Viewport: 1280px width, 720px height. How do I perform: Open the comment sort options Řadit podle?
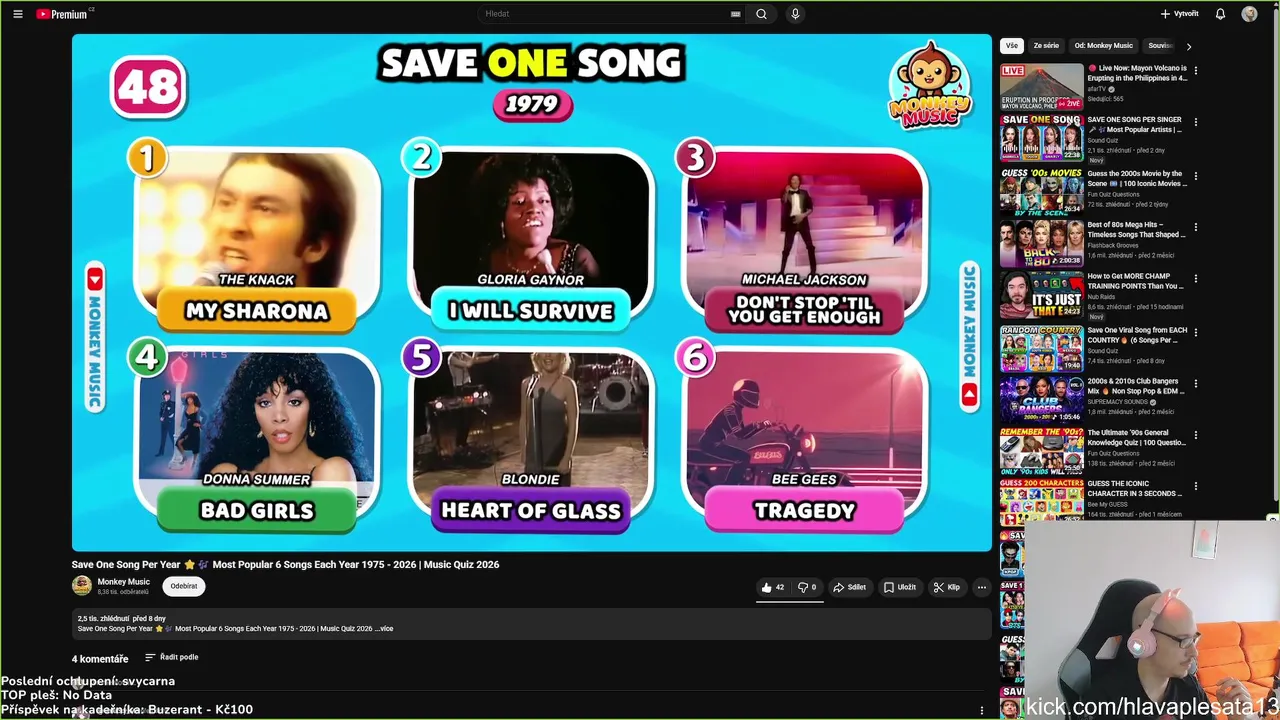point(172,657)
